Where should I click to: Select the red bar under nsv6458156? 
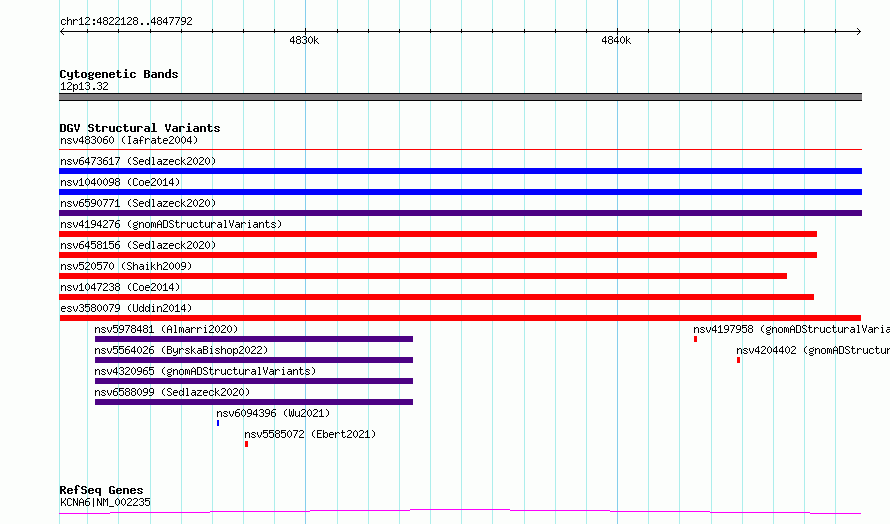click(438, 255)
